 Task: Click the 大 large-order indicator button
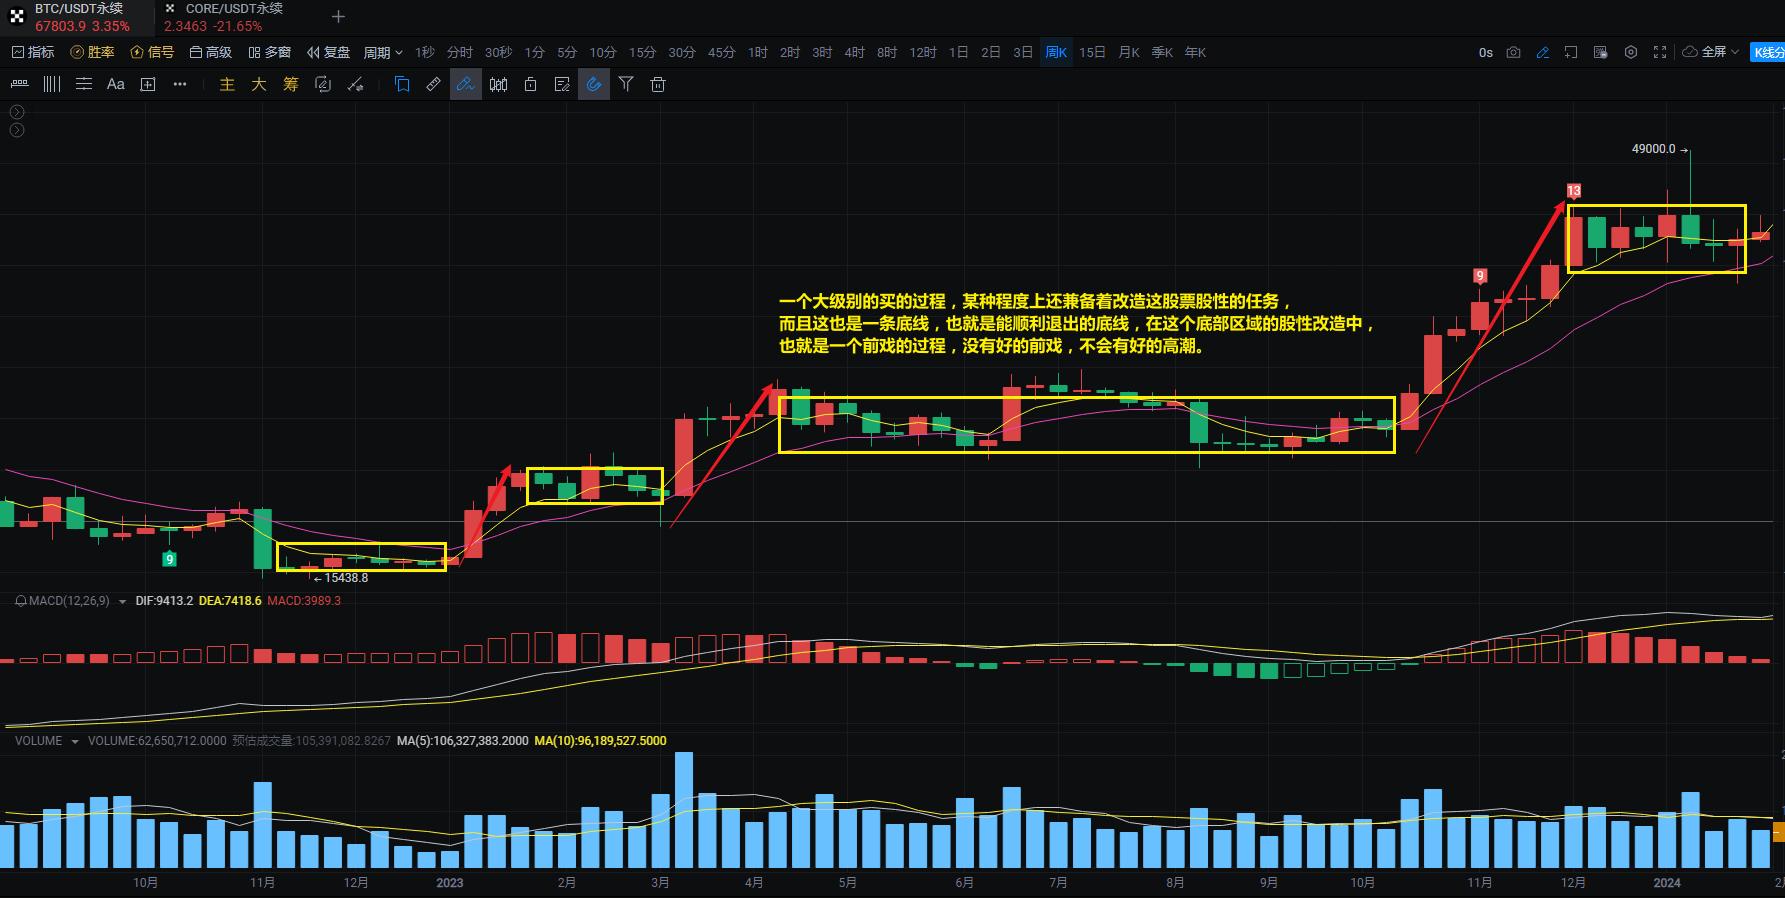[259, 84]
